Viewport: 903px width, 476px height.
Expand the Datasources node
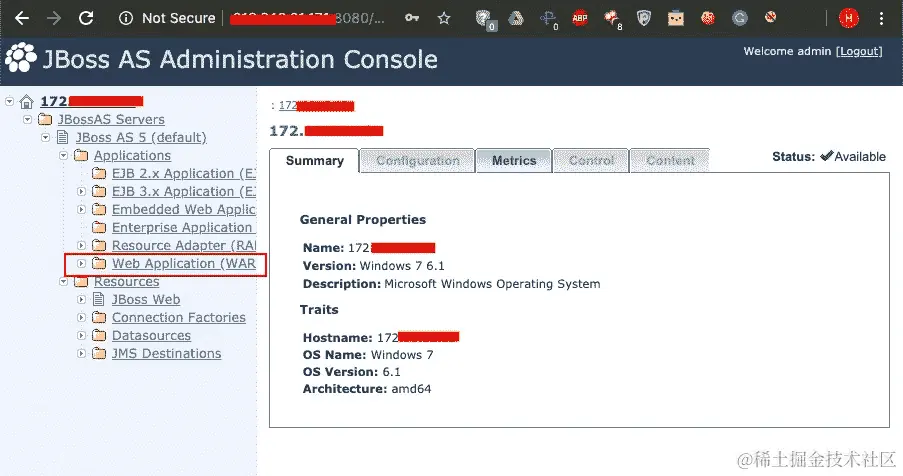pyautogui.click(x=81, y=335)
